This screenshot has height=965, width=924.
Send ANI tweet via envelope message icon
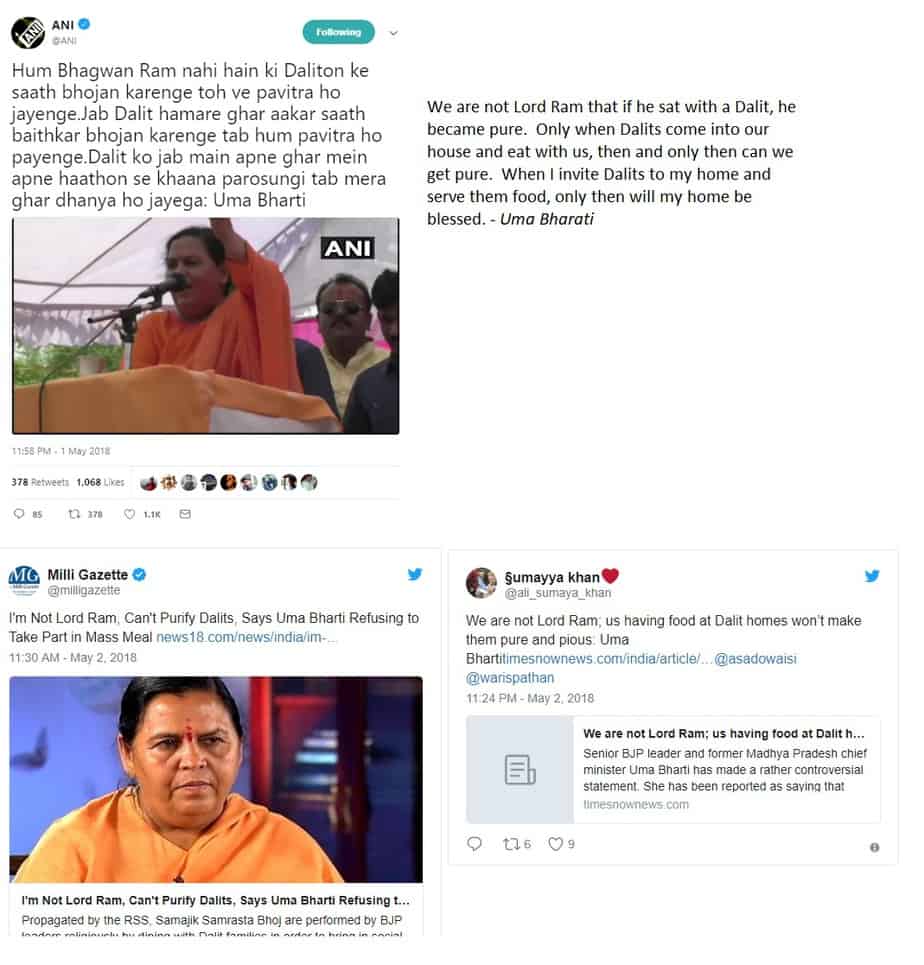pos(185,514)
